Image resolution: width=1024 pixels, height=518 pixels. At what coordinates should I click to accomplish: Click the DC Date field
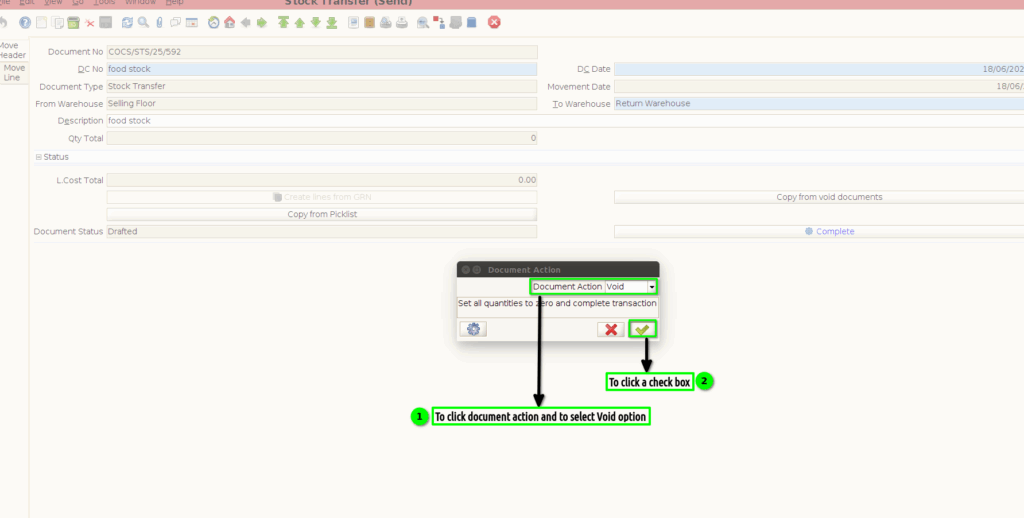(819, 69)
